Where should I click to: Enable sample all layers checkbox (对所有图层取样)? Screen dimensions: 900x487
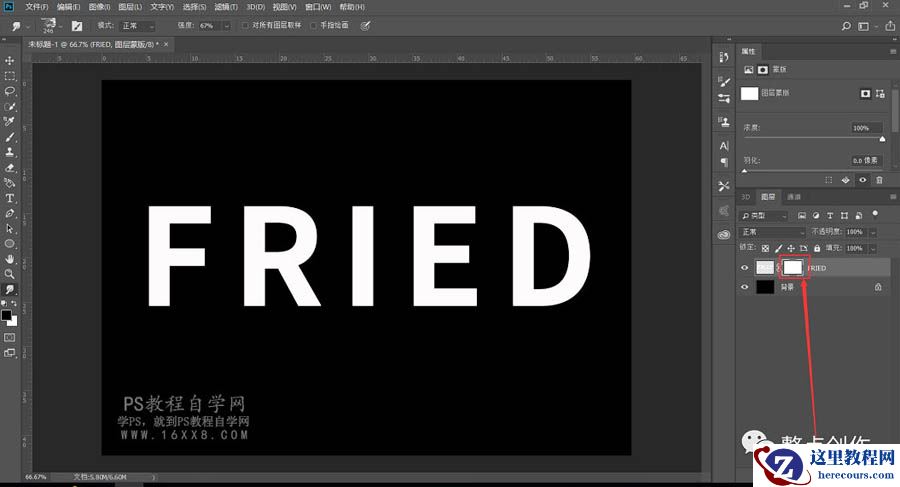245,26
